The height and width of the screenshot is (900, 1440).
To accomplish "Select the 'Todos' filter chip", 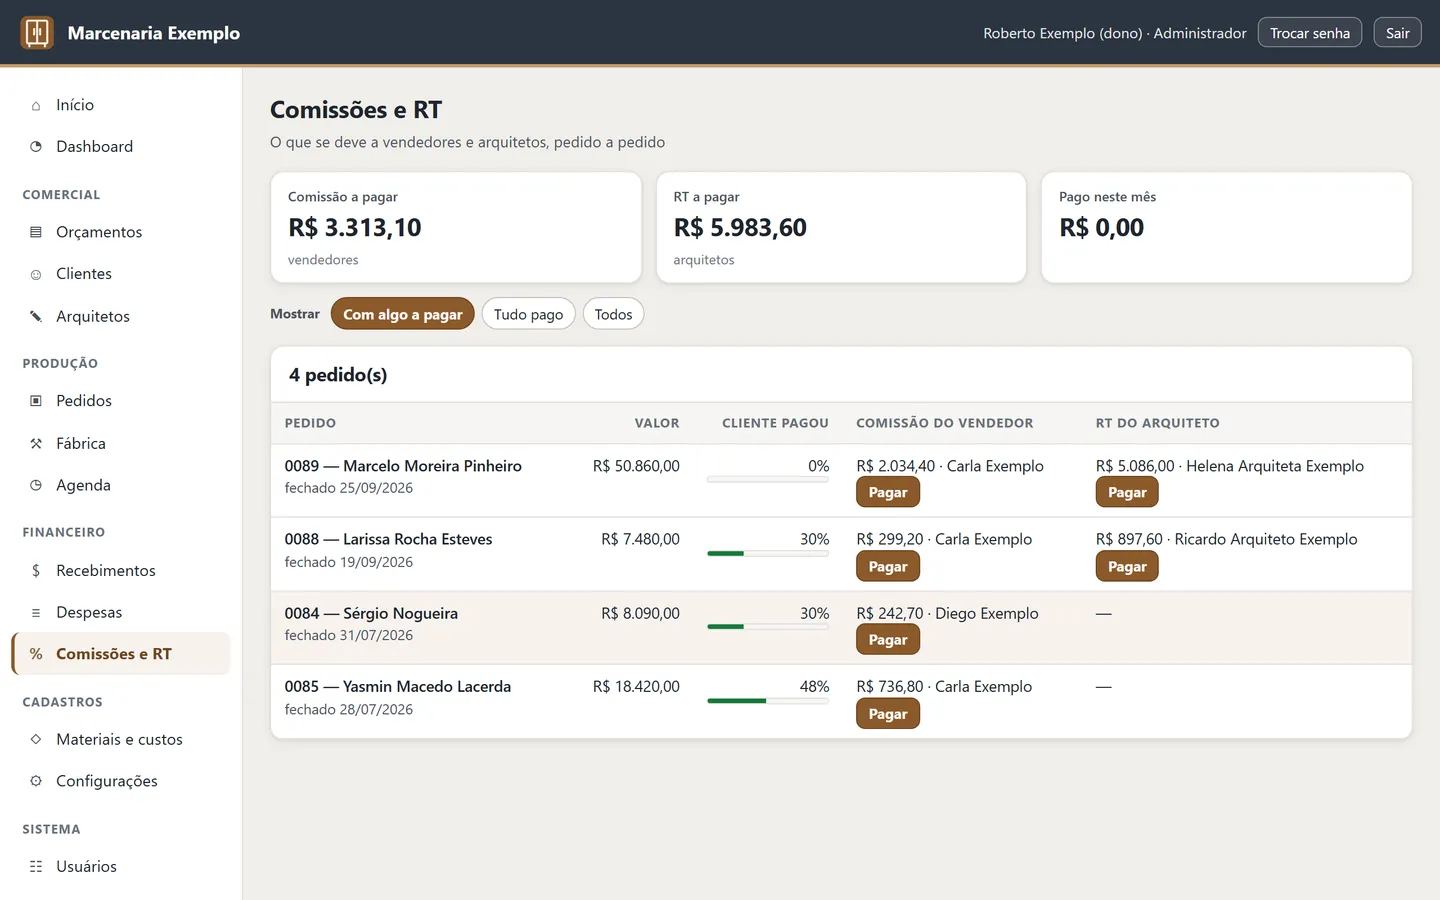I will click(613, 314).
